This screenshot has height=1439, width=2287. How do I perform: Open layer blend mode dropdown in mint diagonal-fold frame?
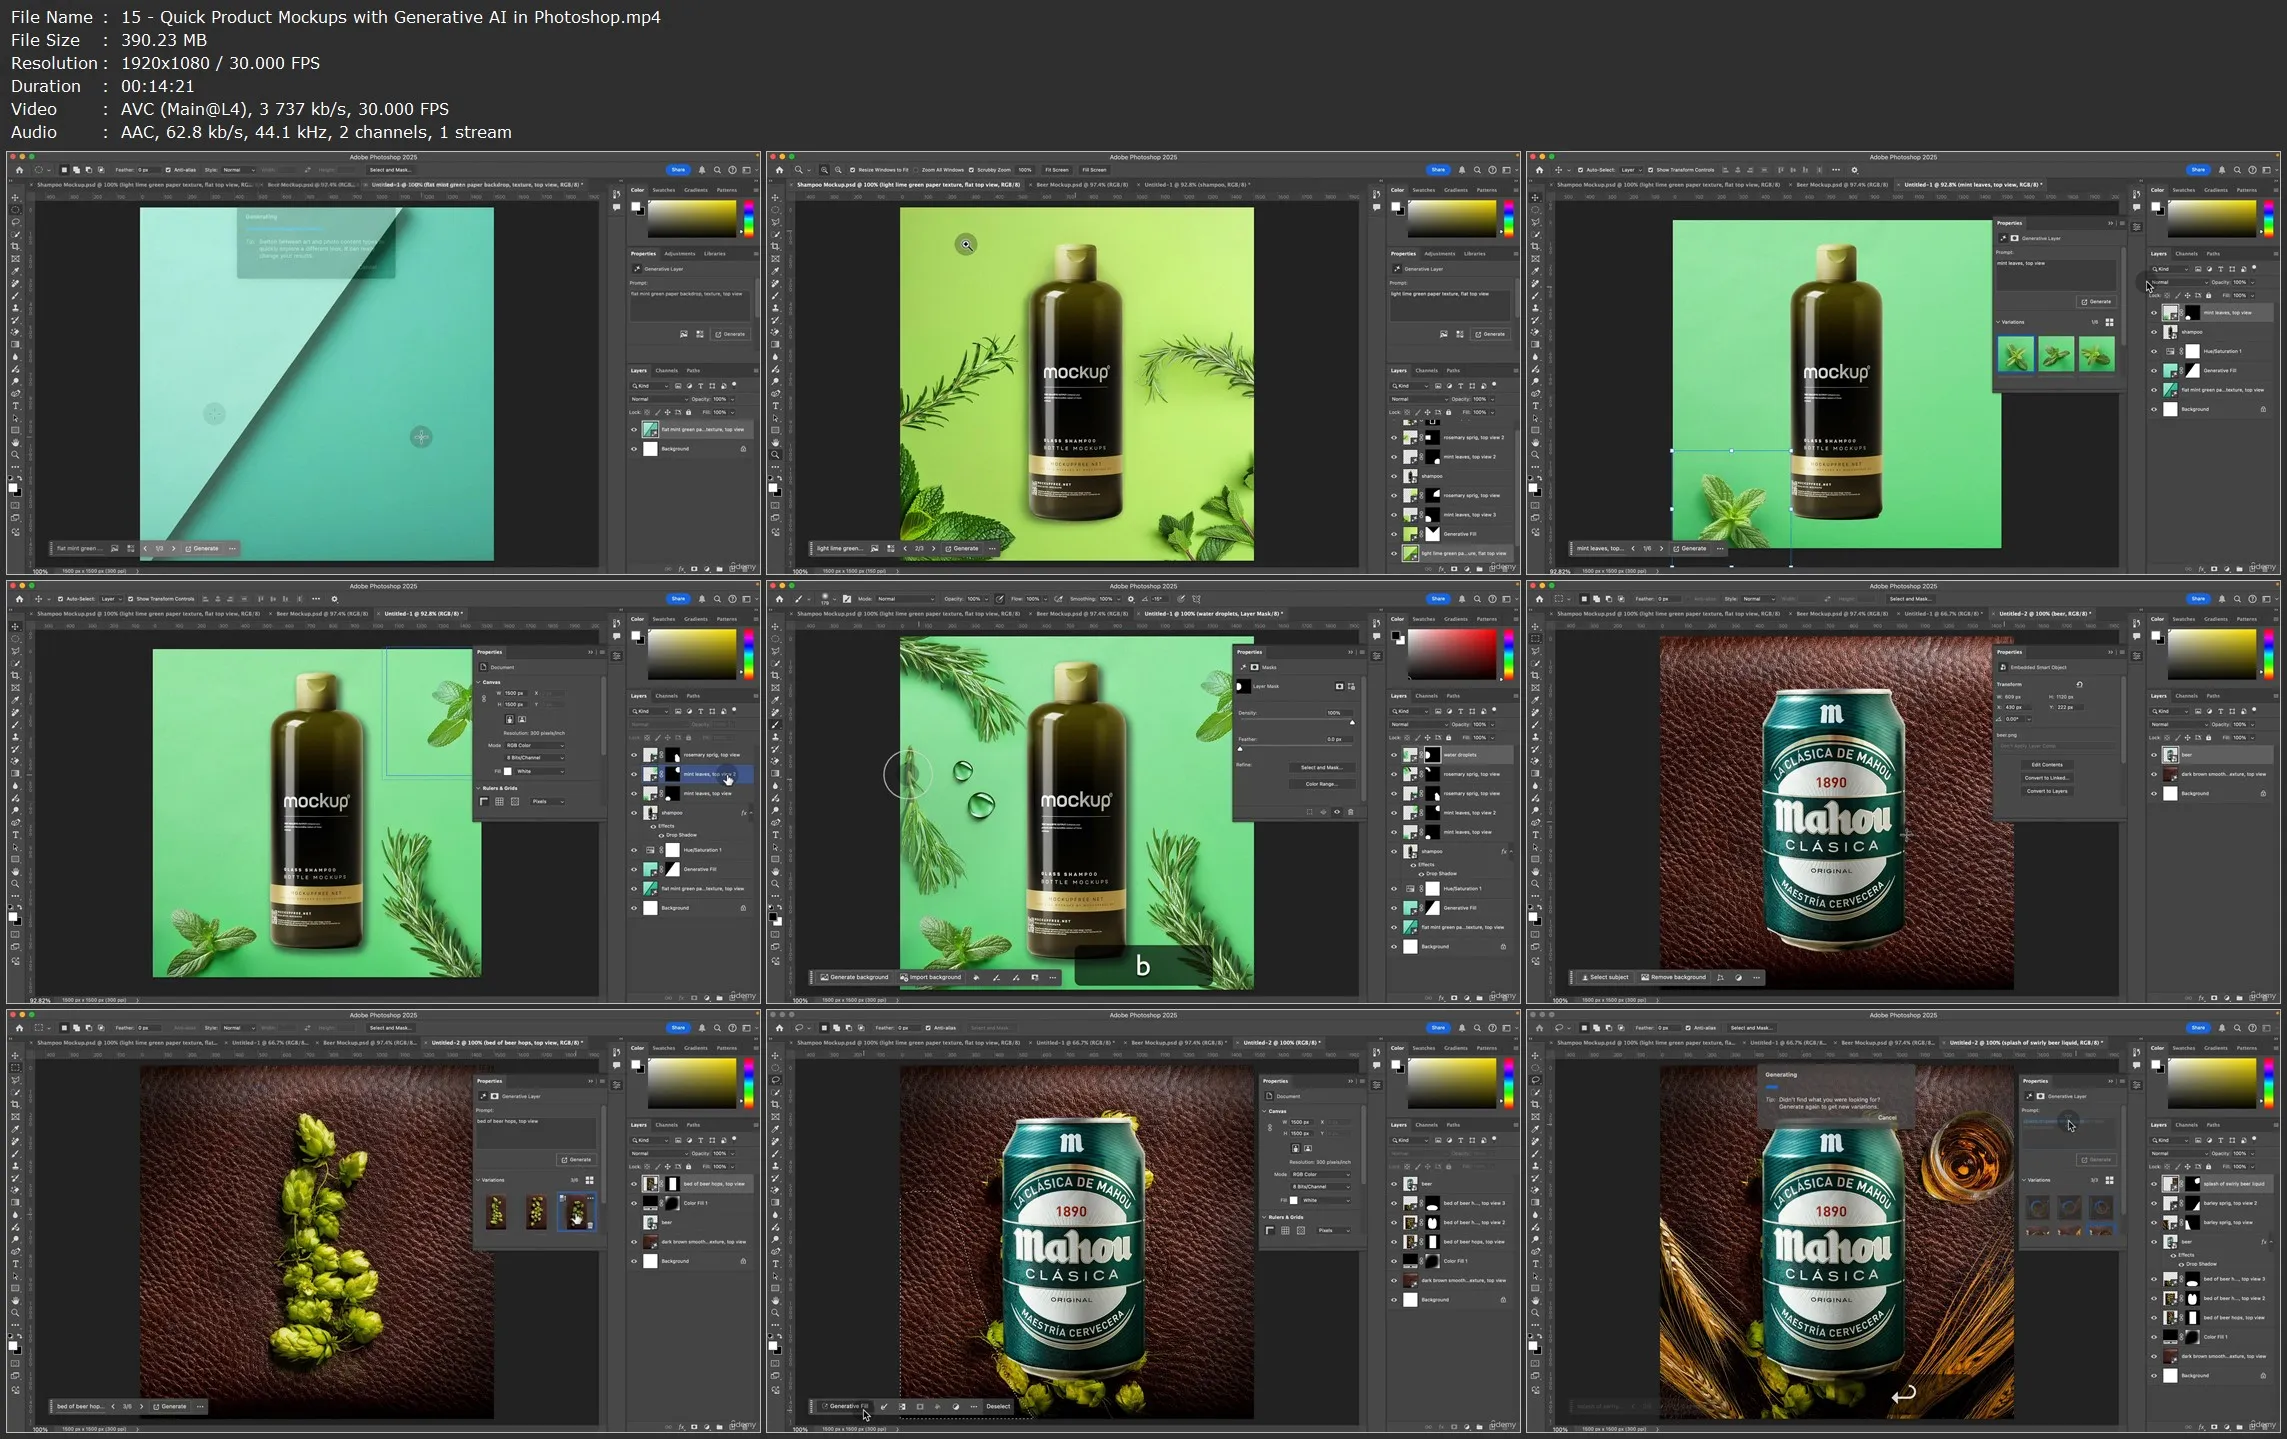coord(659,399)
